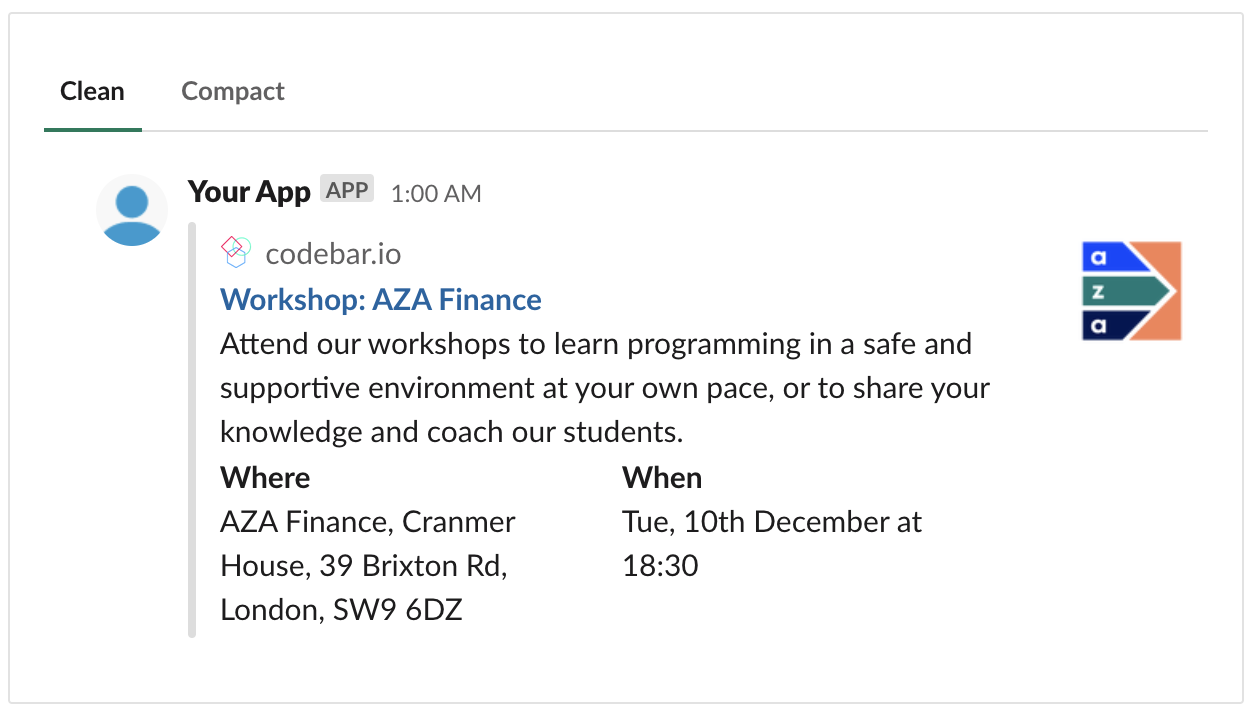Click the London, SW9 6DZ postcode line
The height and width of the screenshot is (712, 1252).
(x=341, y=610)
